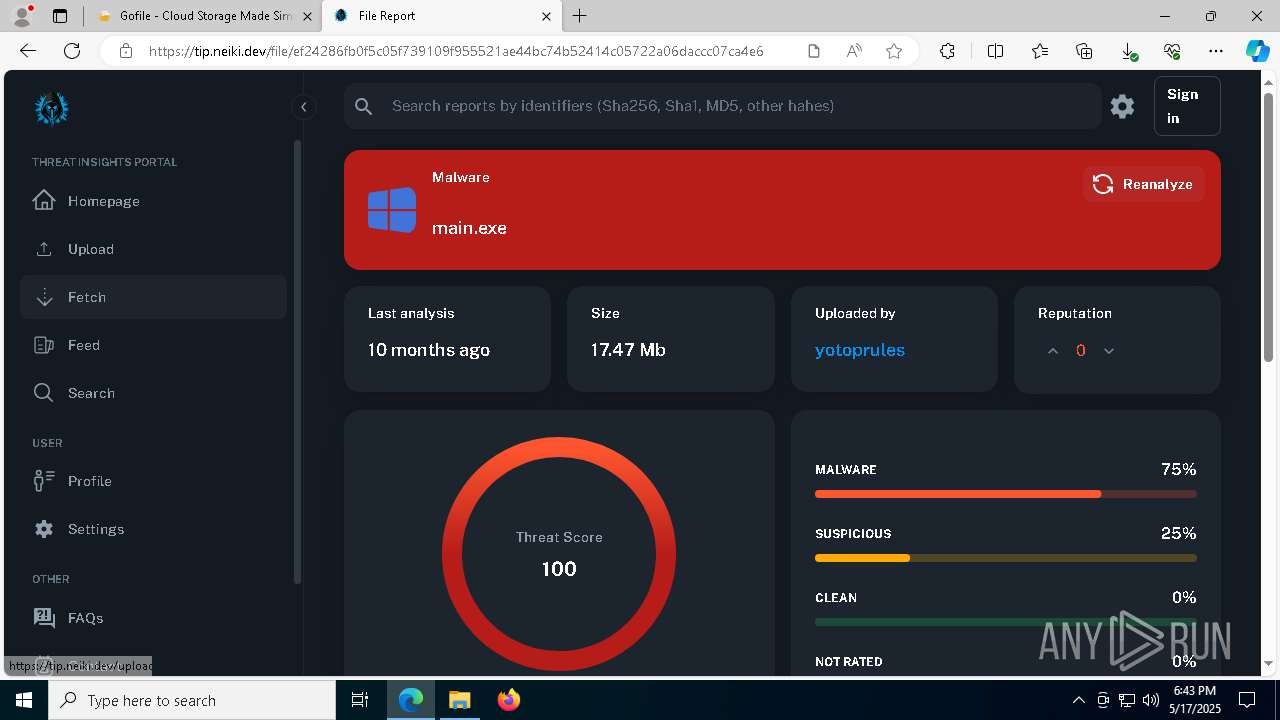The image size is (1280, 720).
Task: Open the Search sidebar item
Action: [x=153, y=393]
